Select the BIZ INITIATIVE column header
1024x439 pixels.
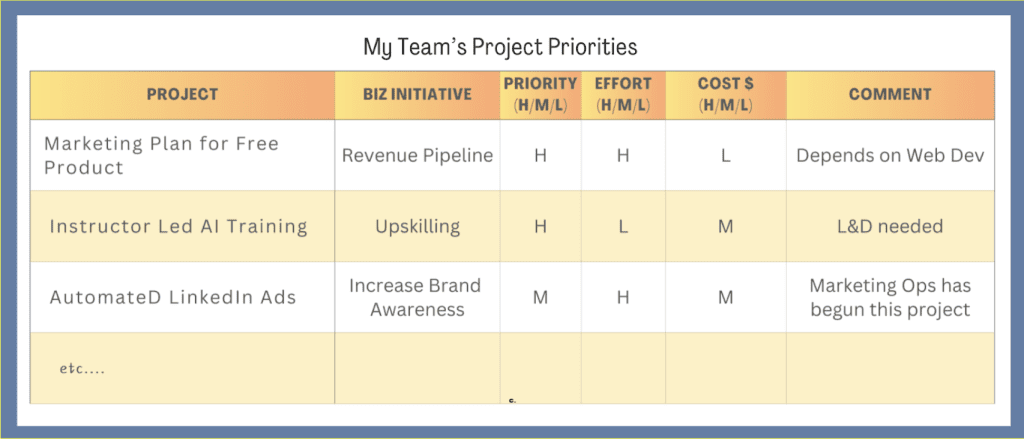pyautogui.click(x=417, y=95)
